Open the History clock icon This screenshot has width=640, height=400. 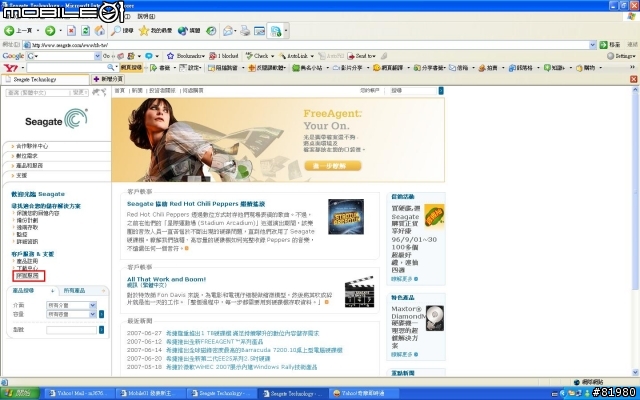[x=211, y=31]
